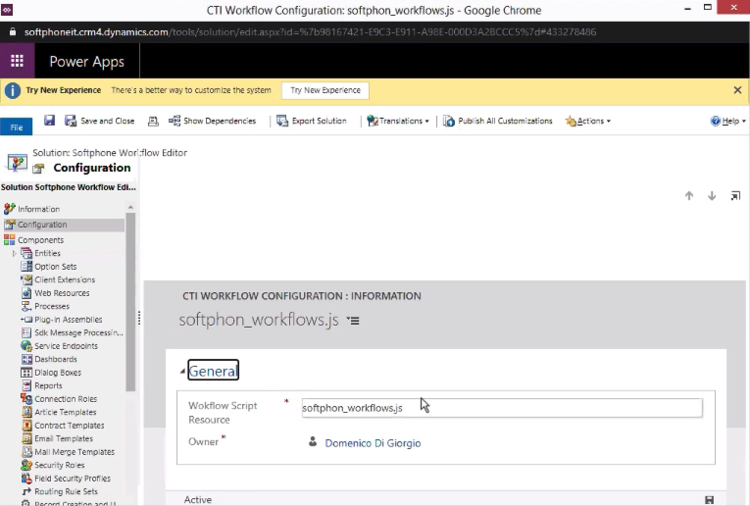Click the Security Roles icon
This screenshot has width=750, height=506.
click(26, 465)
